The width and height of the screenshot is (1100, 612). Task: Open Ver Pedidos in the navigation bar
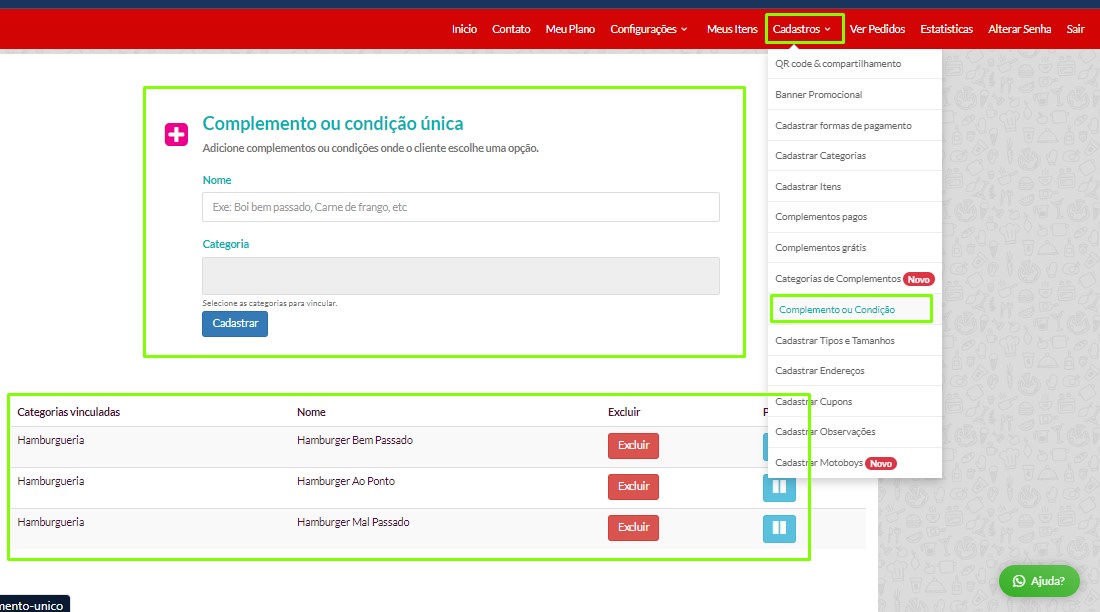tap(877, 29)
